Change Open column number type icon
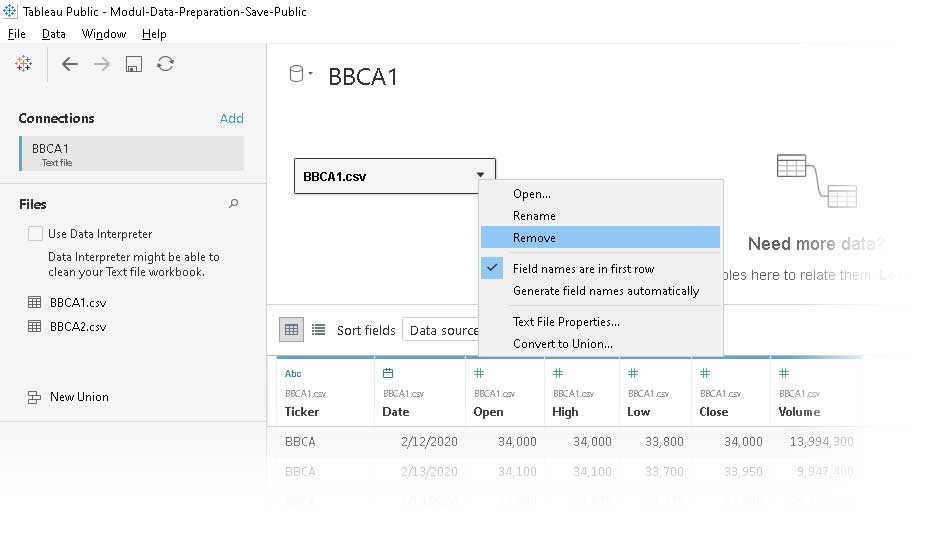Image resolution: width=941 pixels, height=540 pixels. click(479, 373)
